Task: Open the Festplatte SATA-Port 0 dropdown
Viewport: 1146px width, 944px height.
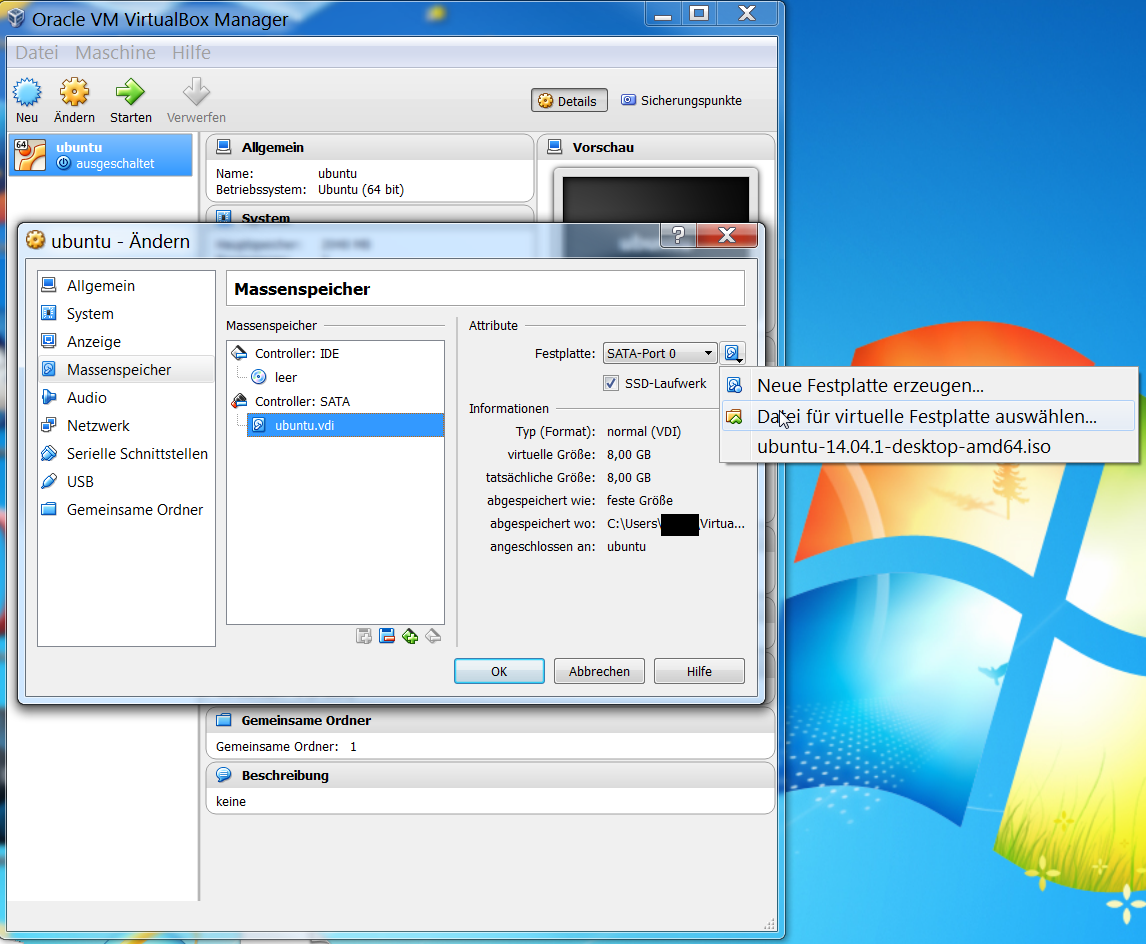Action: 660,353
